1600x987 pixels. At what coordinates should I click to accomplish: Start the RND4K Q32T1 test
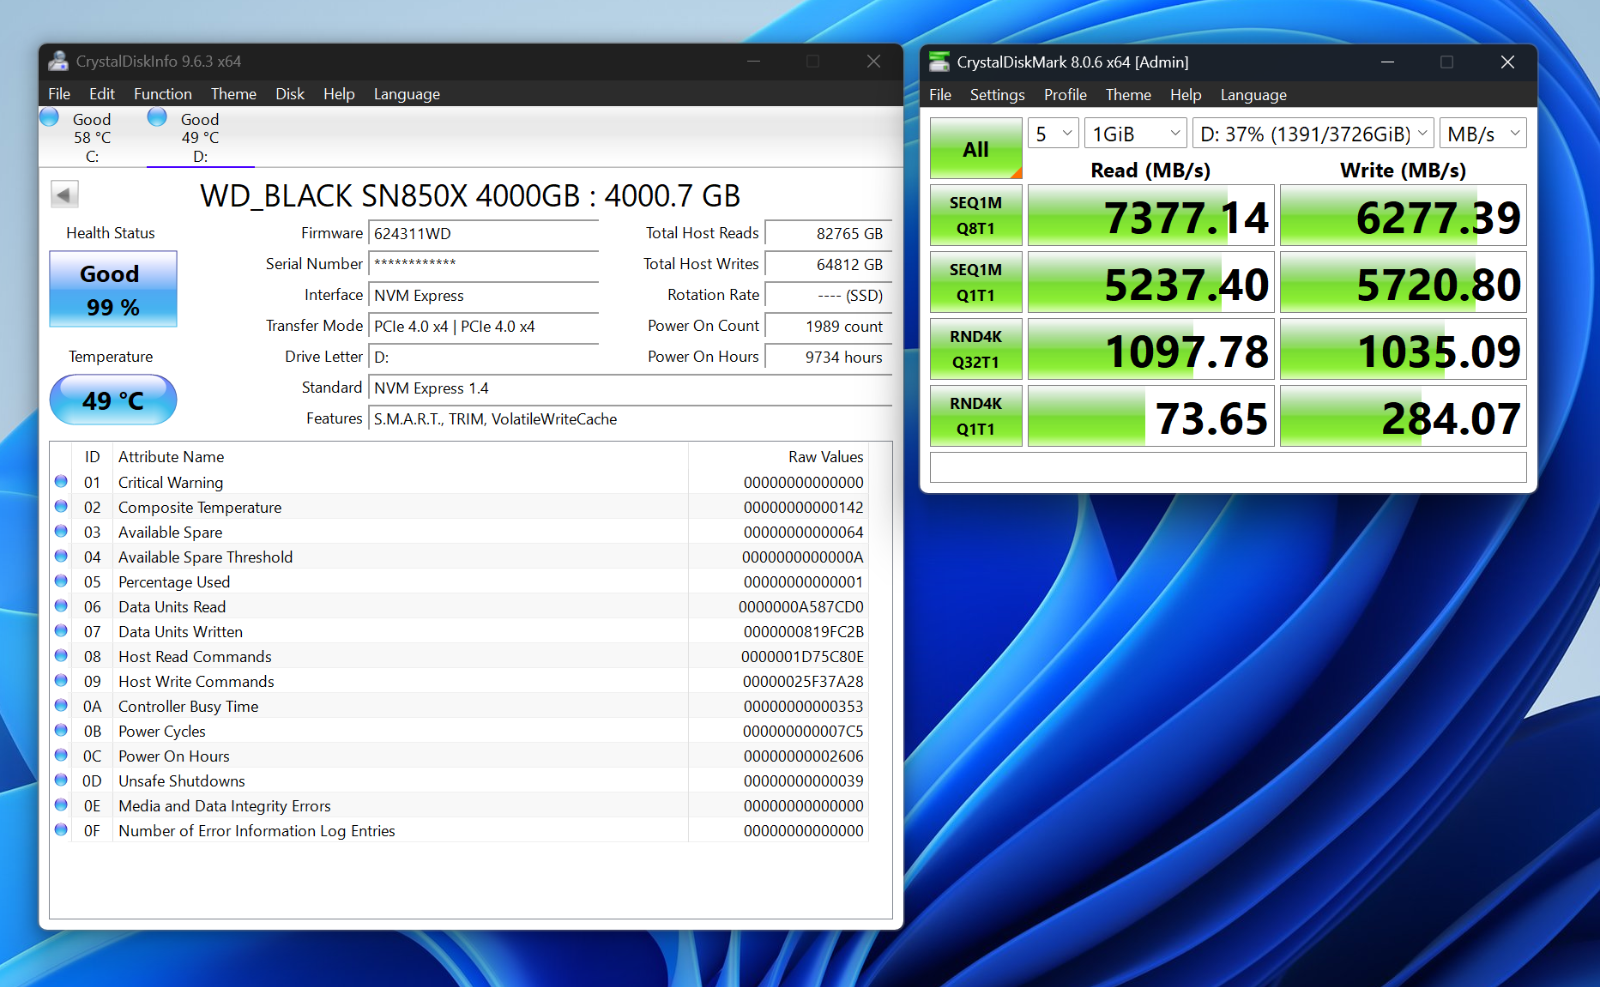pyautogui.click(x=976, y=349)
